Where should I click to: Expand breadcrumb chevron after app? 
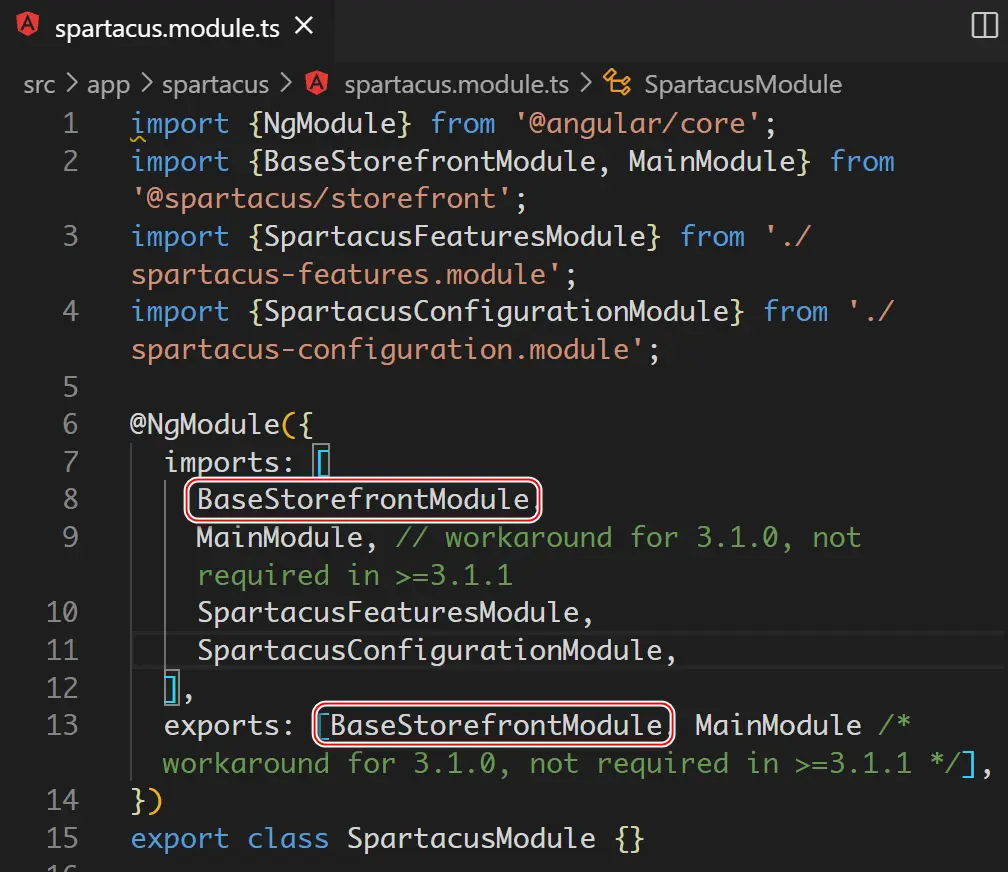pos(147,83)
